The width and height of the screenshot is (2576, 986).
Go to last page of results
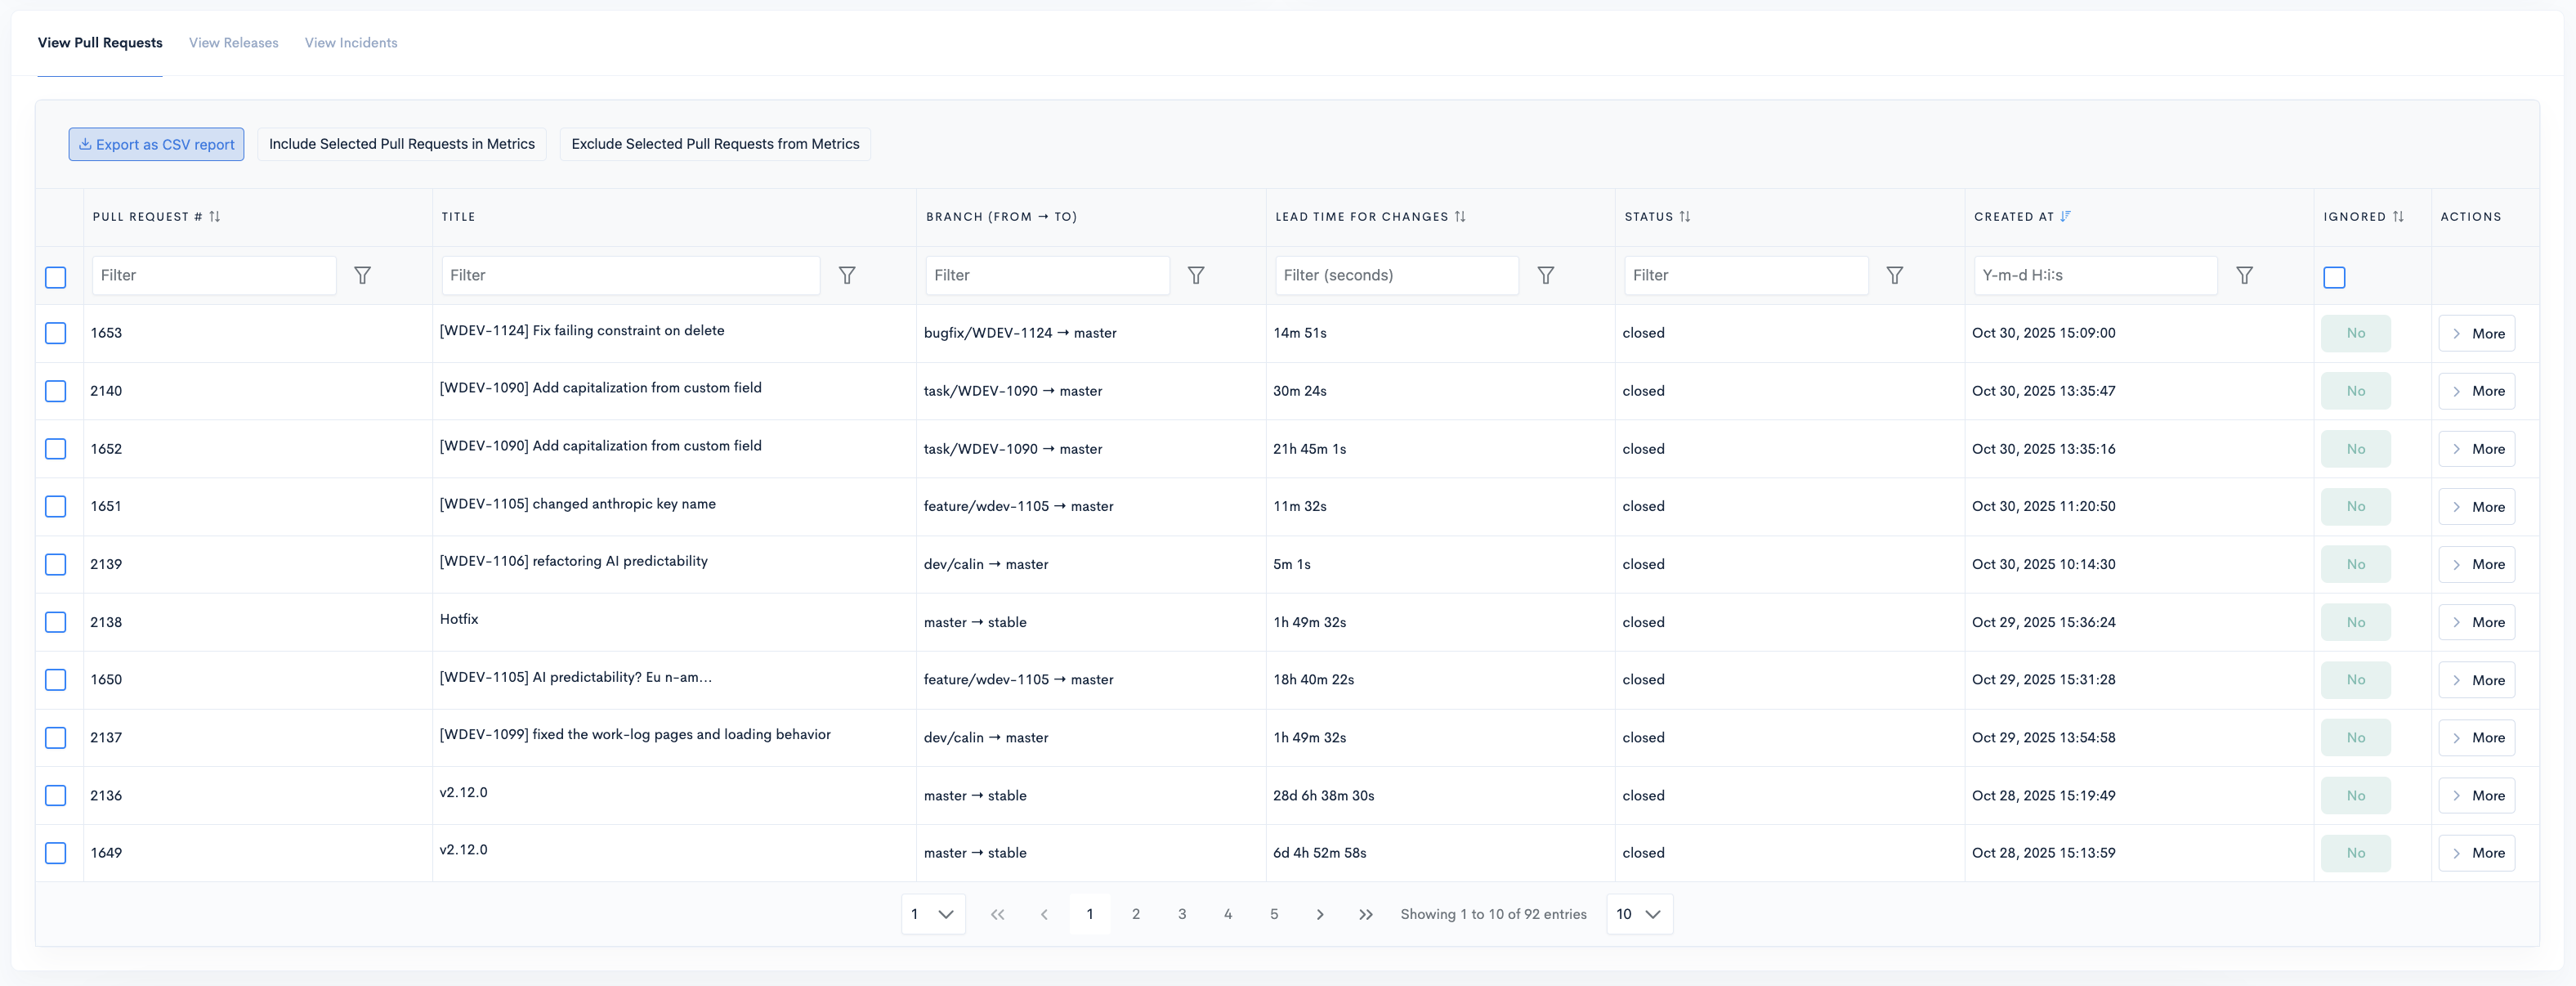(x=1365, y=914)
